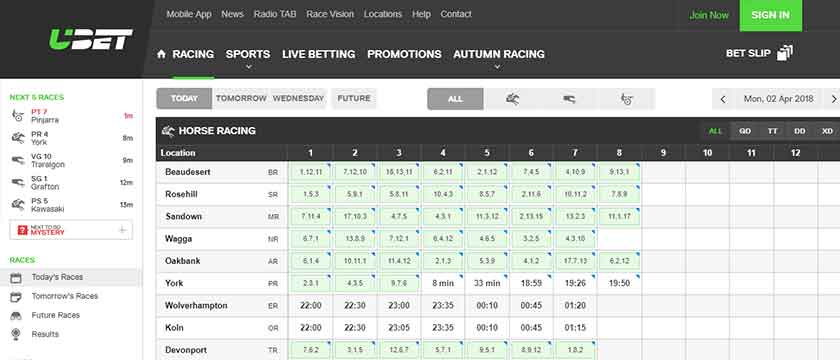The width and height of the screenshot is (840, 360).
Task: Click the Next To Go Mystery button
Action: pyautogui.click(x=71, y=230)
